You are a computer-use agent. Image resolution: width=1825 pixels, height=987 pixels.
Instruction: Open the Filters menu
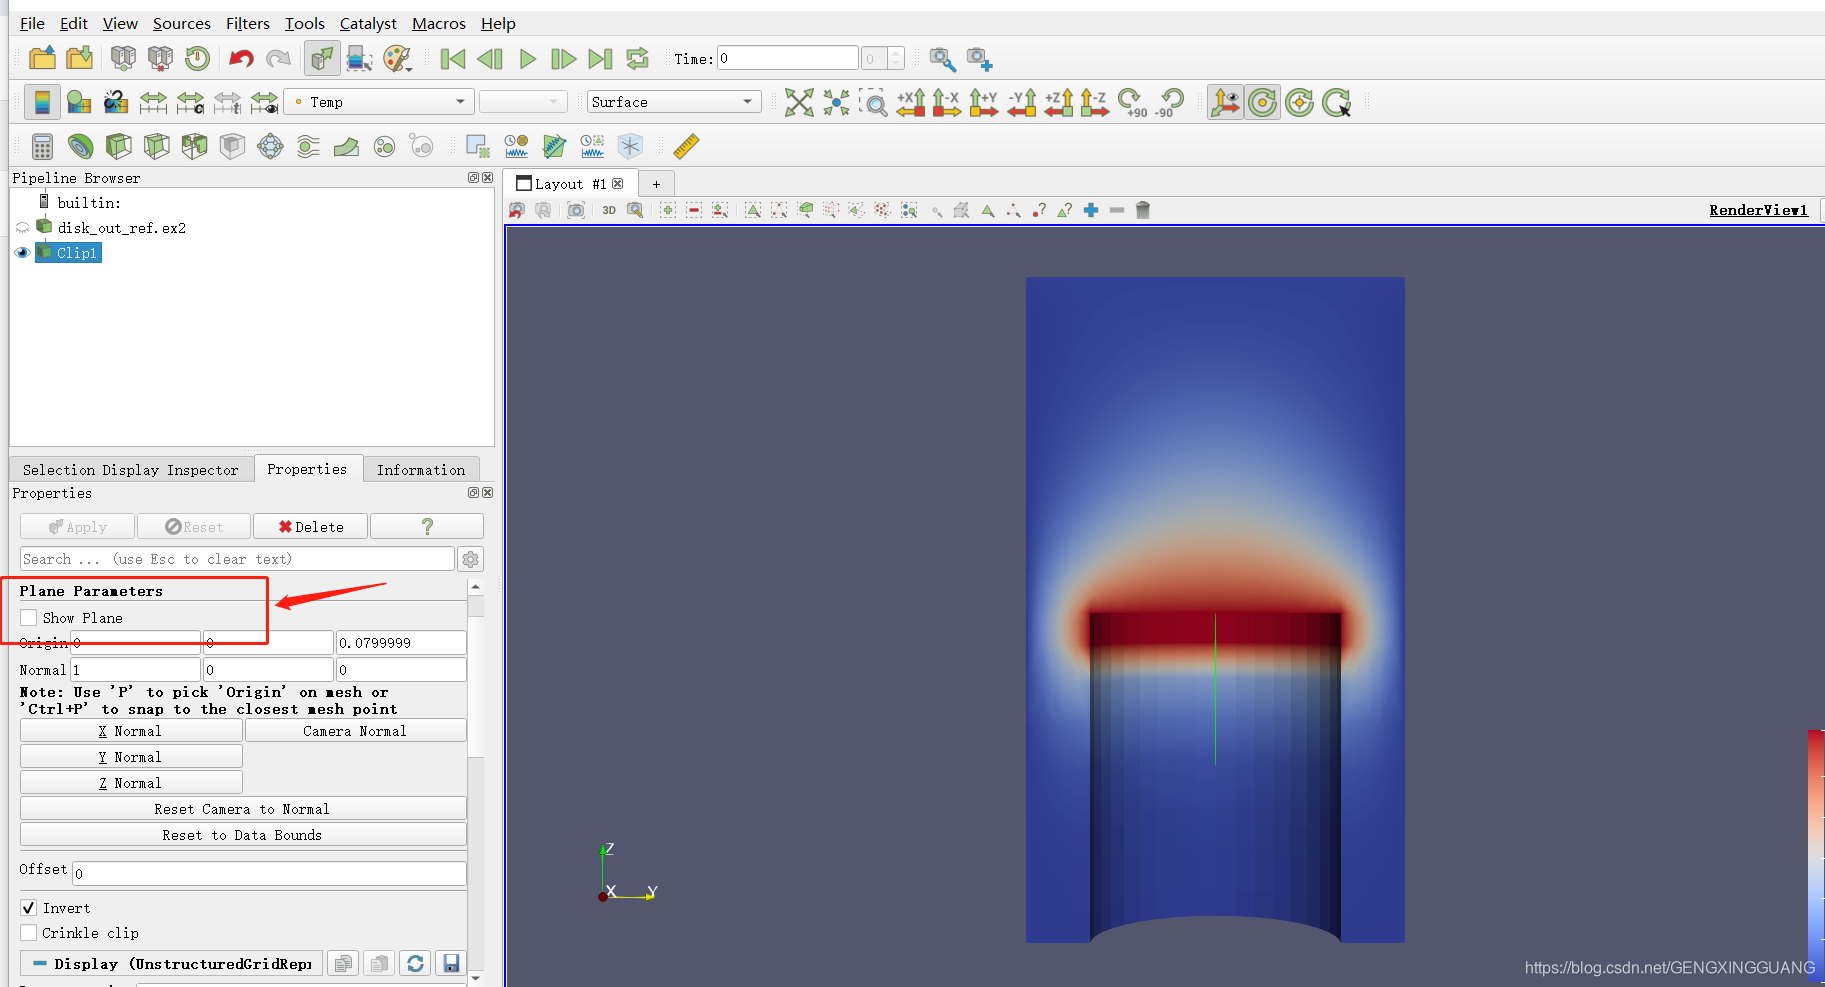coord(247,24)
